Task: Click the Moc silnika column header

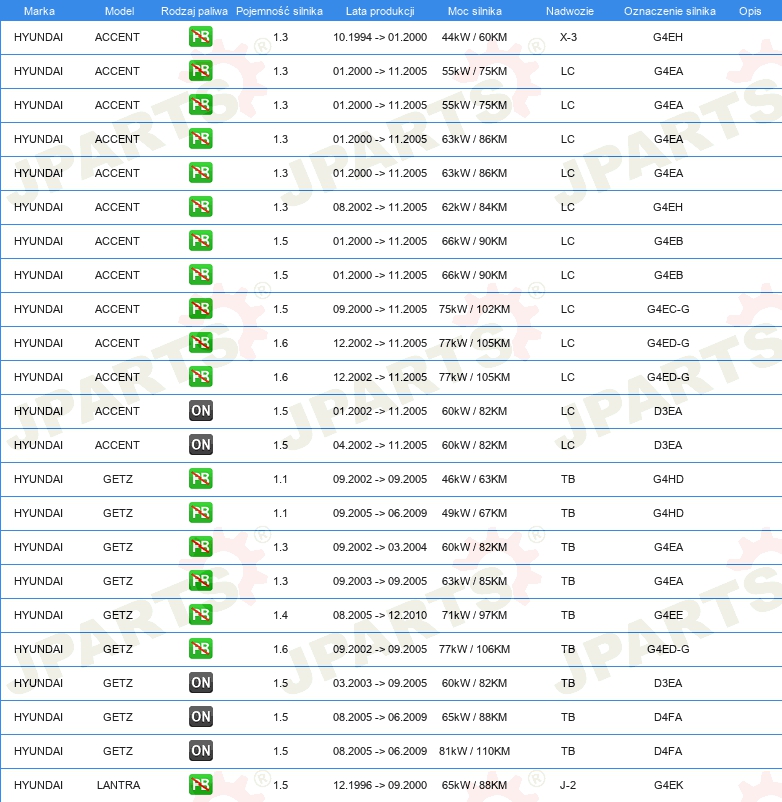Action: coord(475,11)
